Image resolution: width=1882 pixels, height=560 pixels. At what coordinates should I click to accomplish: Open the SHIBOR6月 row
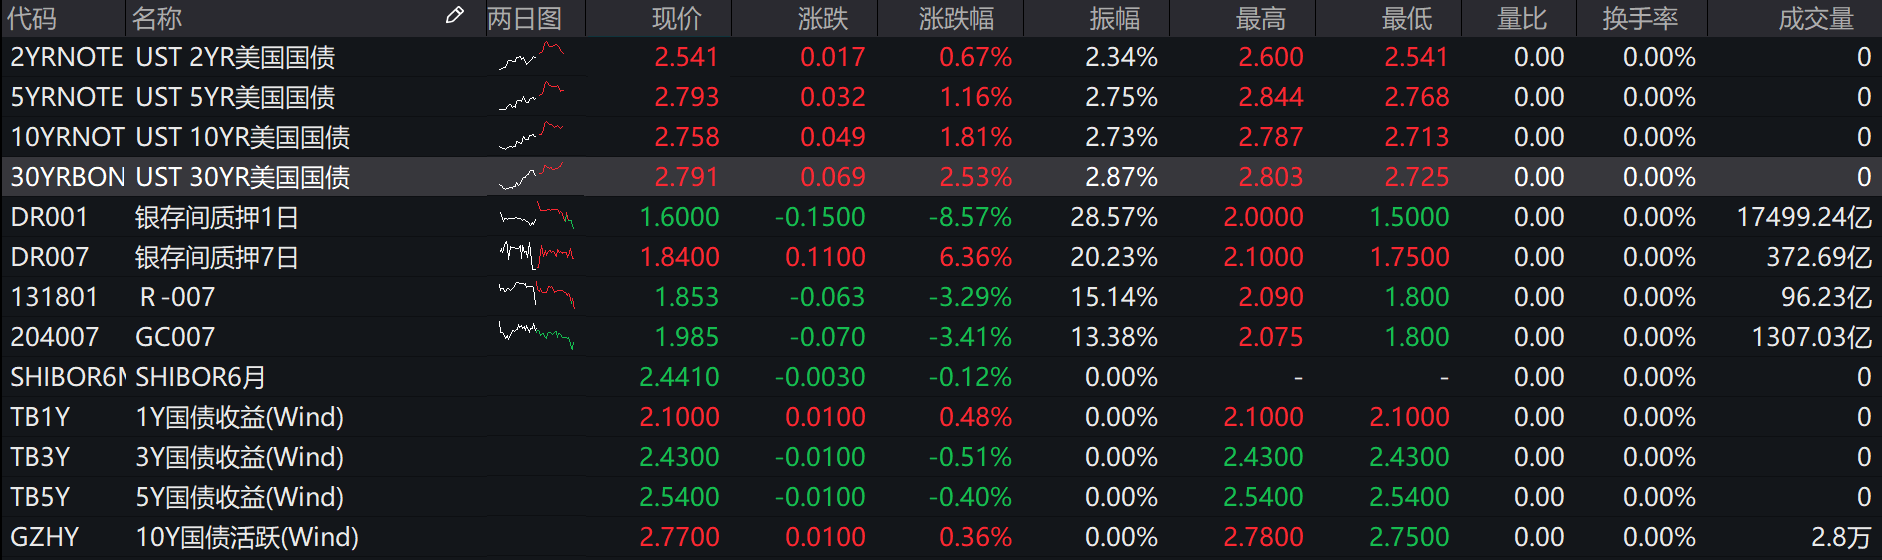[200, 377]
